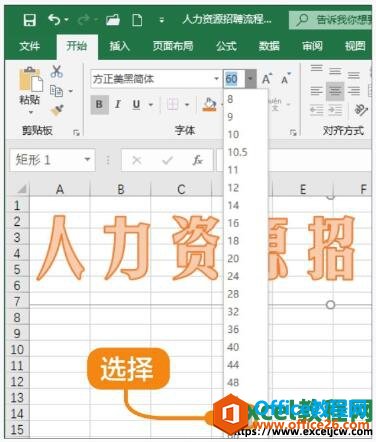
Task: Collapse the font size dropdown arrow
Action: [x=250, y=79]
